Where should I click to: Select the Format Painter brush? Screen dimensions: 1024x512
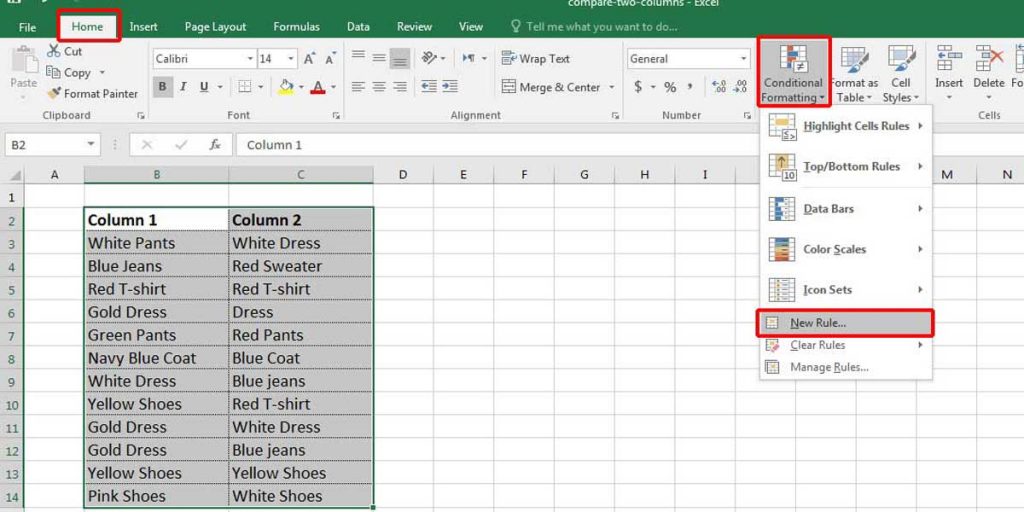click(54, 94)
